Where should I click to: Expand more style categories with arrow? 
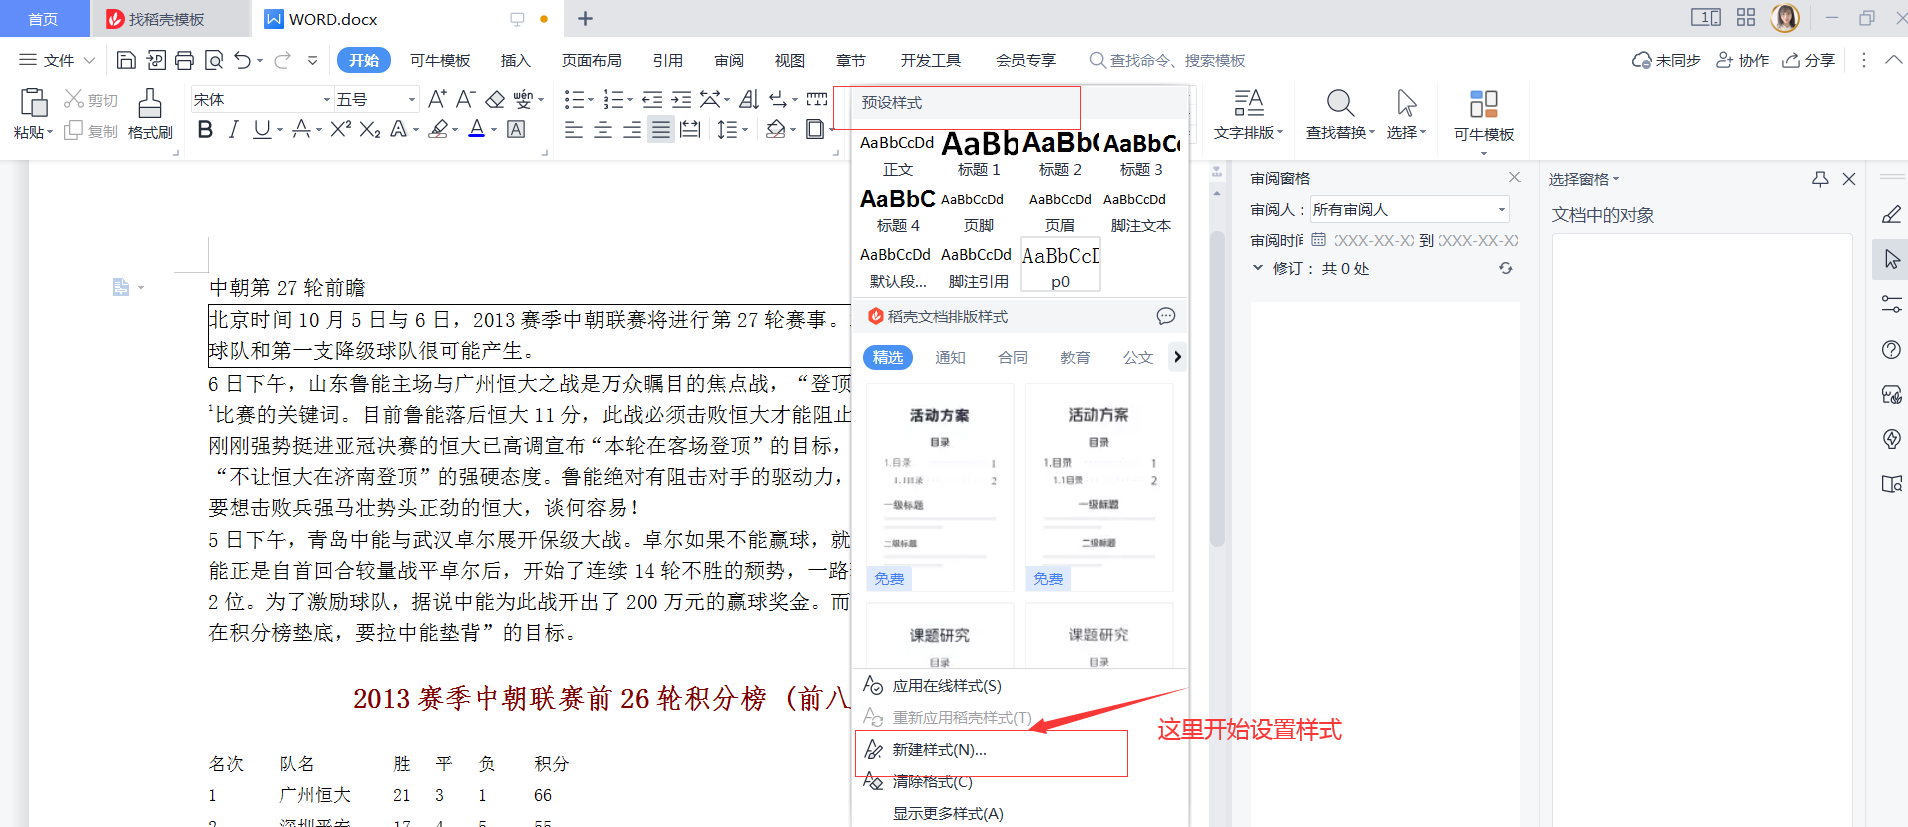click(1177, 357)
